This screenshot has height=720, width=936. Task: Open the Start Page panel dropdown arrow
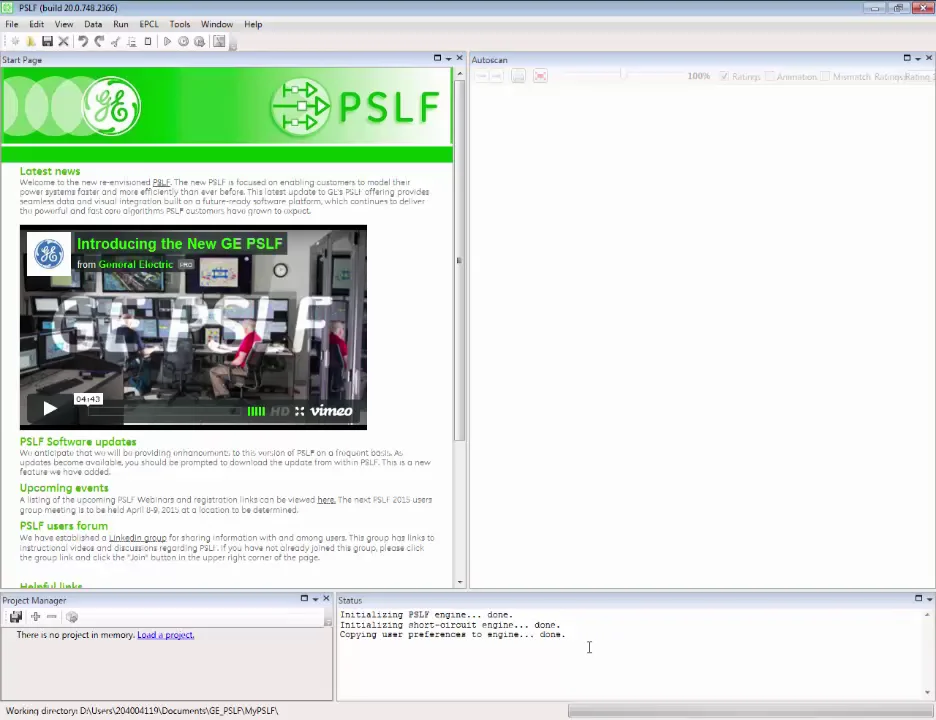[448, 59]
